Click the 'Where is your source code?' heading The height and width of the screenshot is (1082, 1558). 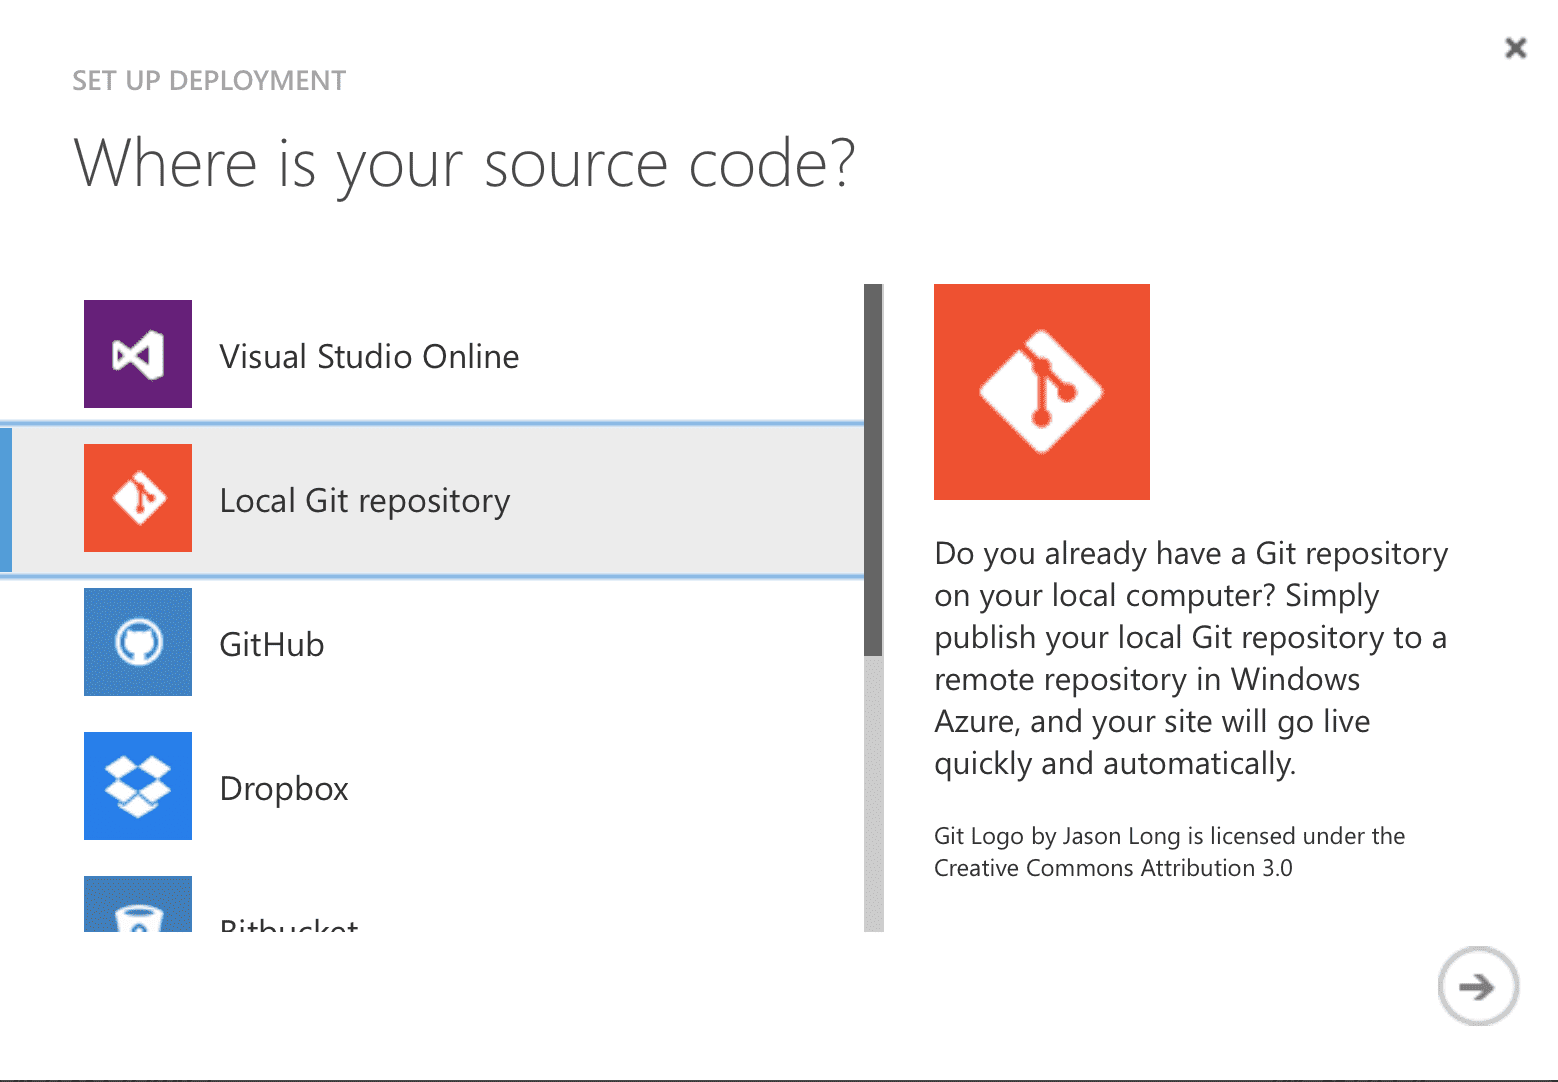point(465,164)
